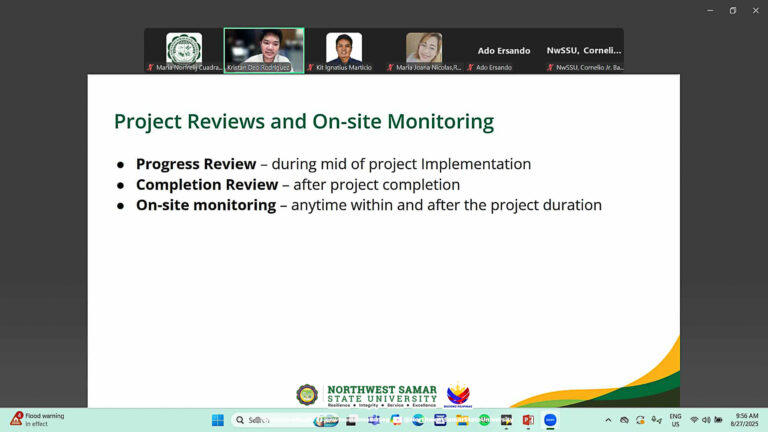Switch to the Zoom taskbar icon
The image size is (768, 432).
tap(550, 420)
